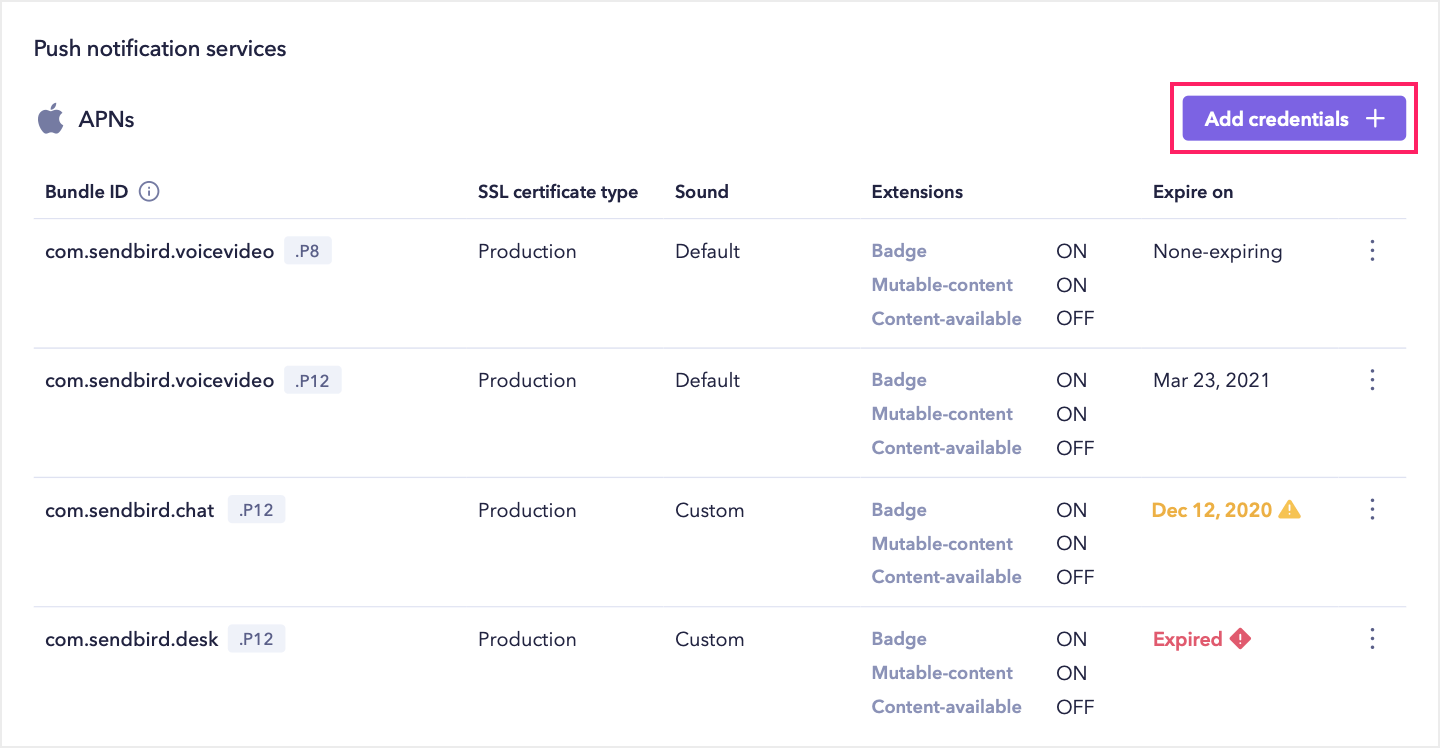Select the com.sendbird.chat bundle ID
Screen dimensions: 1440x748
[x=130, y=510]
